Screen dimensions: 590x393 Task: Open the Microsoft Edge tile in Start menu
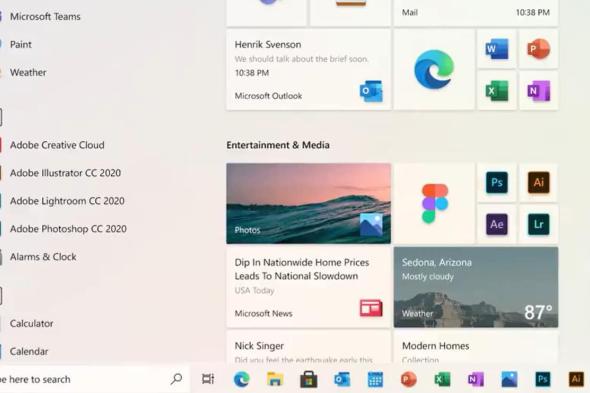[434, 70]
